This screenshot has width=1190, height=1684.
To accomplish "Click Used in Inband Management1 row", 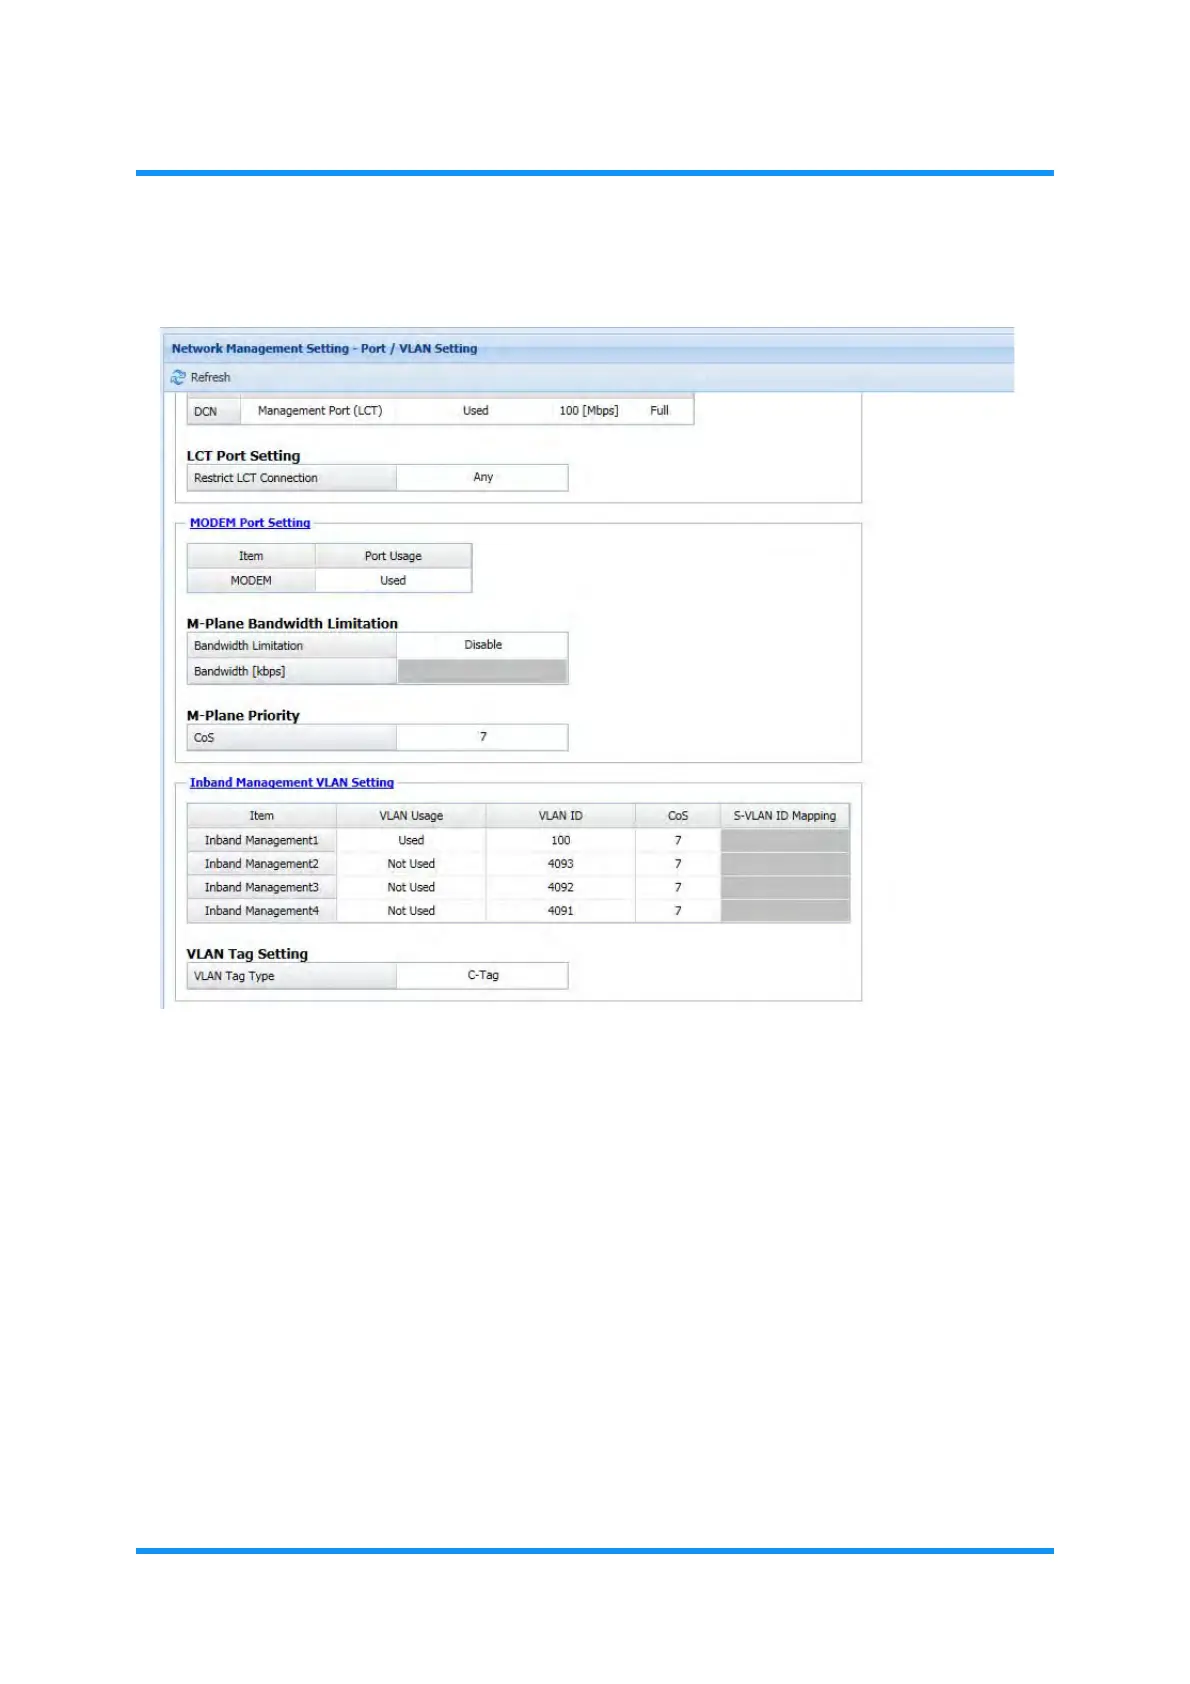I will (x=411, y=840).
